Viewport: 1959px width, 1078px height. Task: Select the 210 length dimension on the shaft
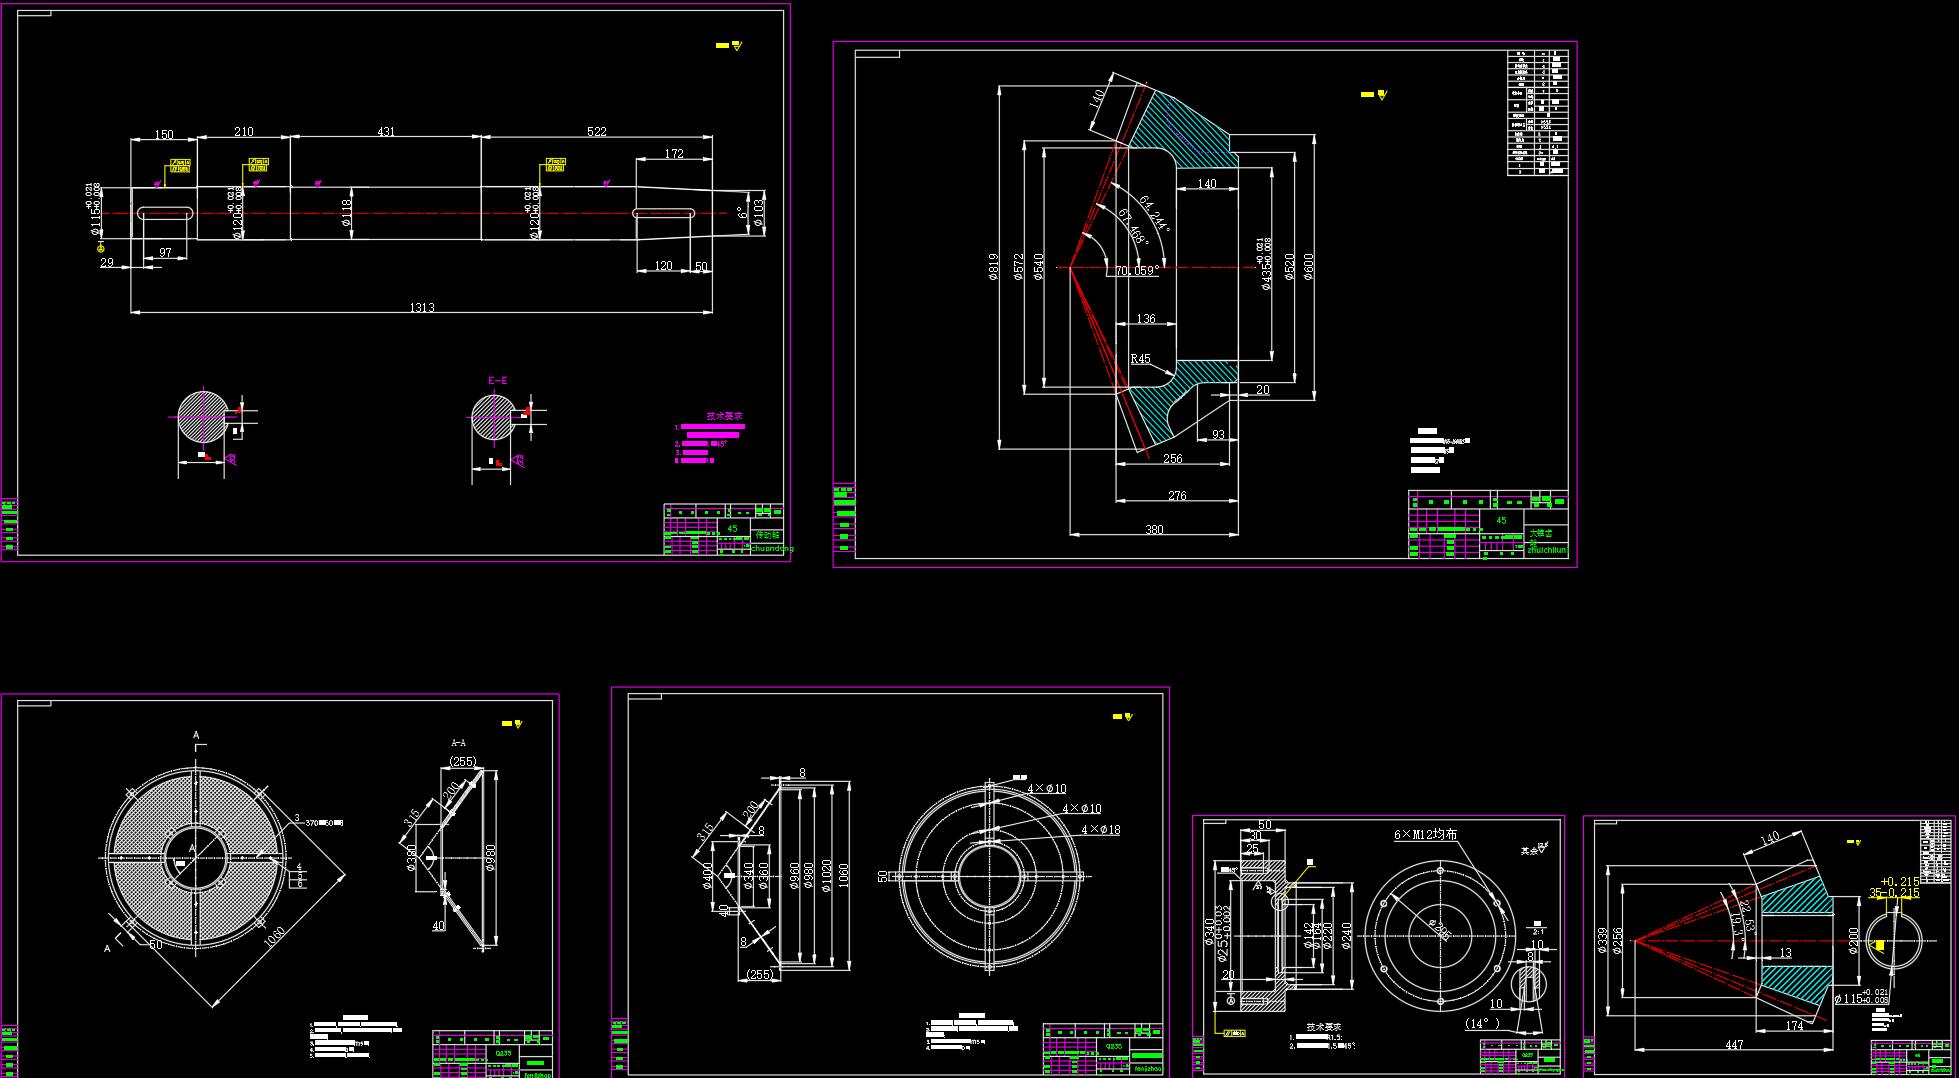tap(243, 132)
